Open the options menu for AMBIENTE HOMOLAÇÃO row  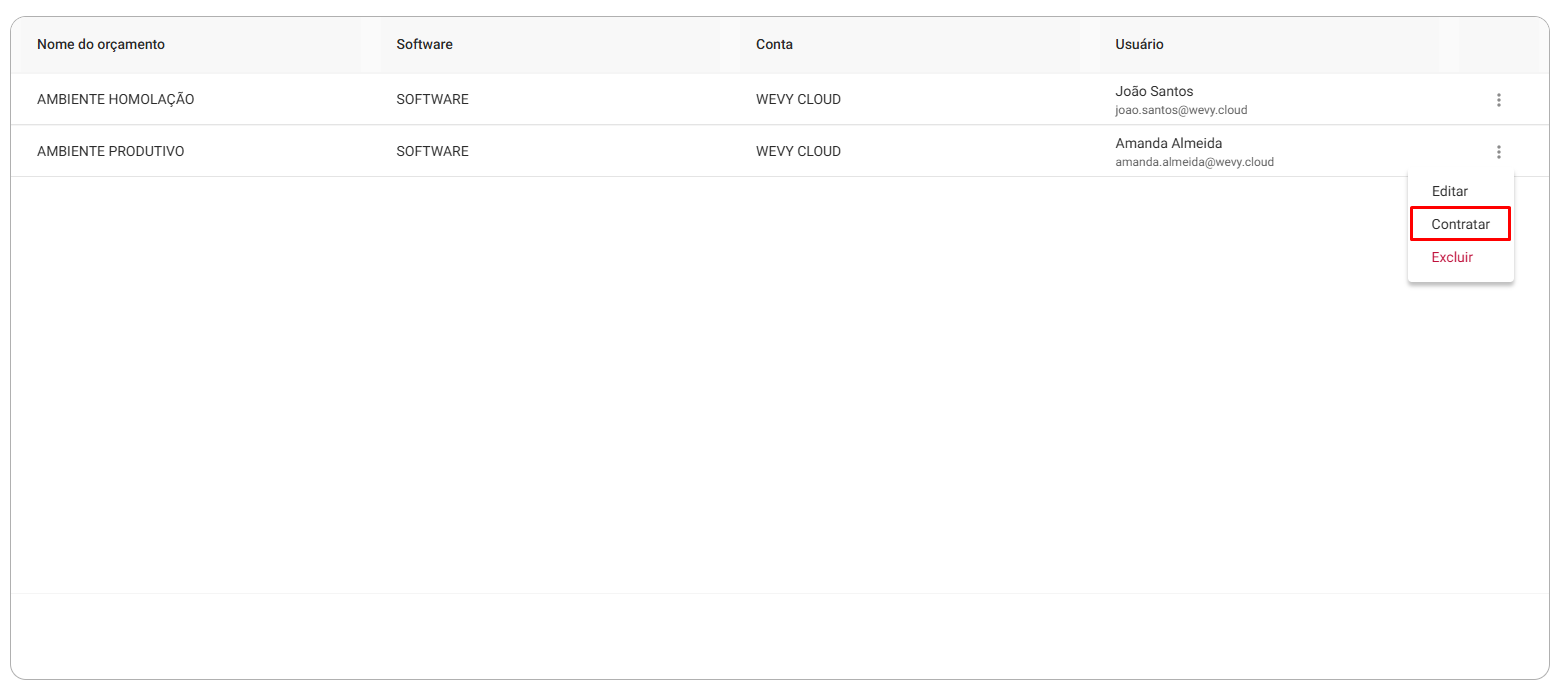click(x=1498, y=100)
